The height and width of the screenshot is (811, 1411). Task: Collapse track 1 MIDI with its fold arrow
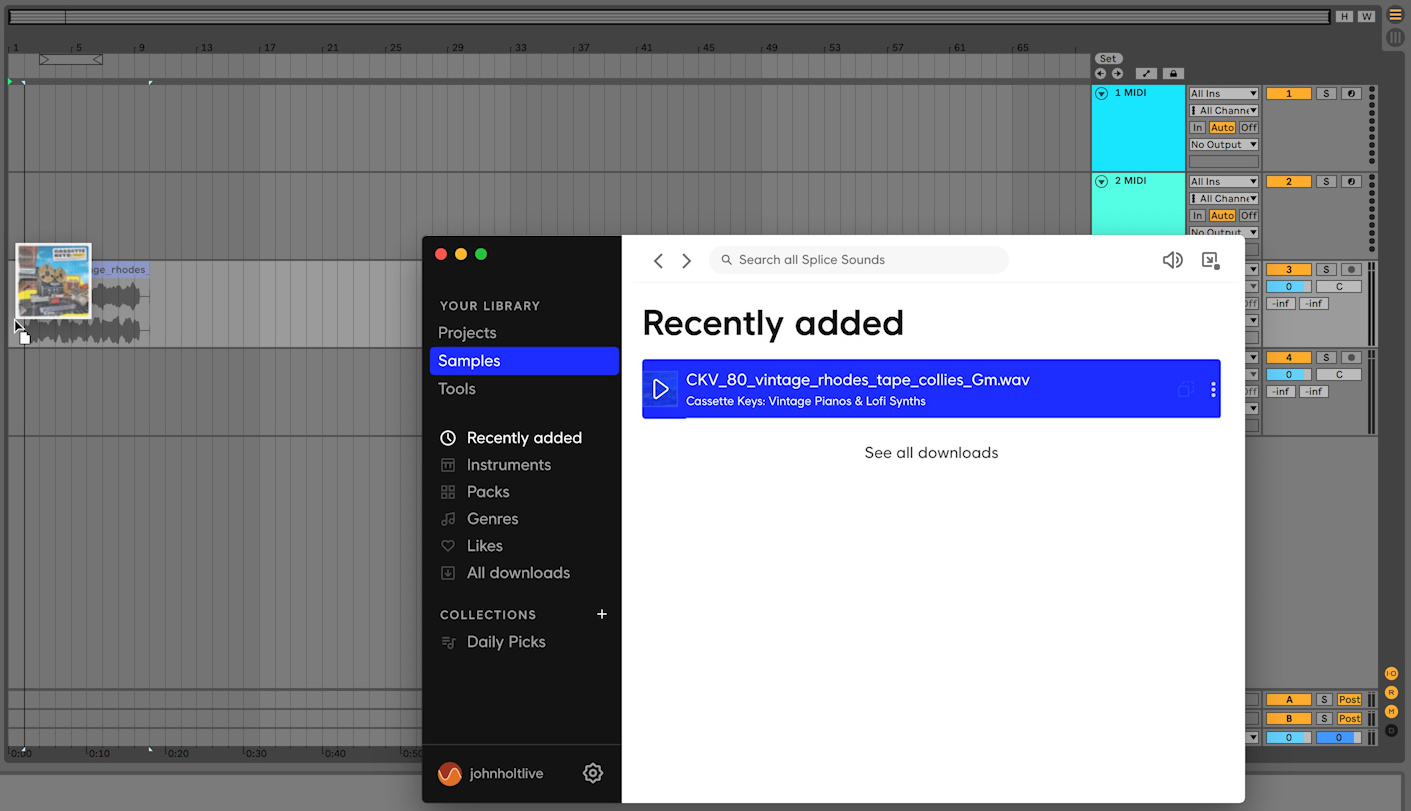(1102, 94)
